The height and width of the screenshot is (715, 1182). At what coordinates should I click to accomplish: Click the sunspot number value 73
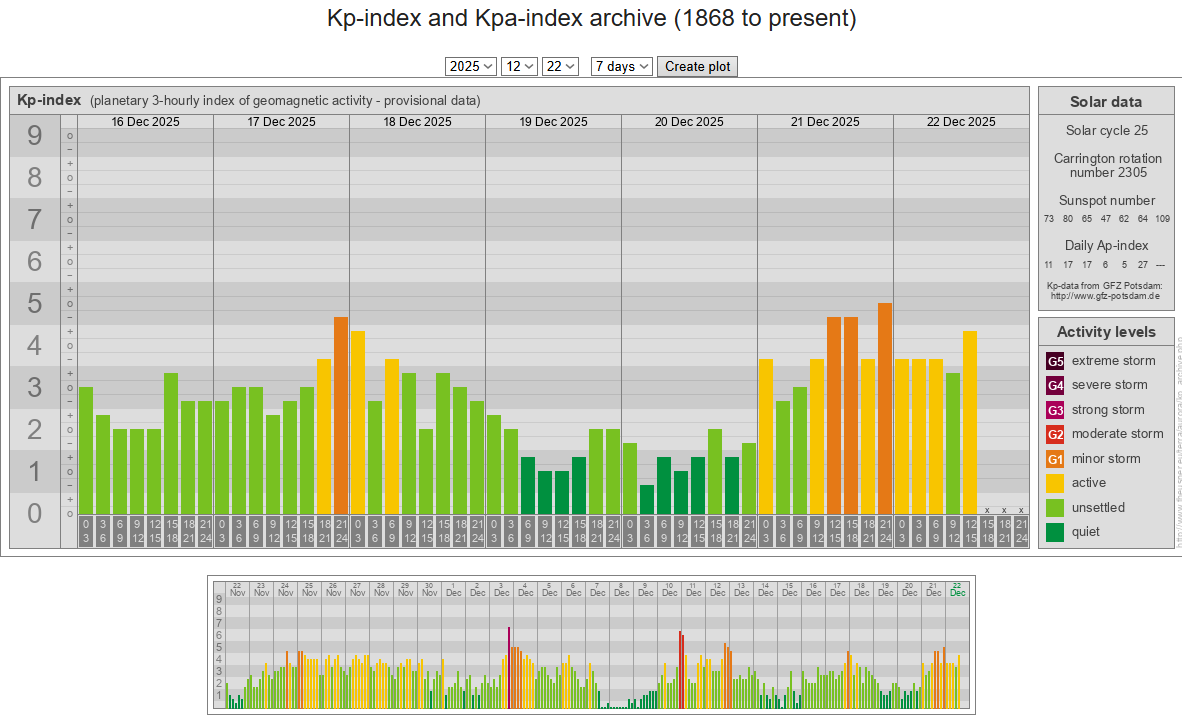(1049, 219)
